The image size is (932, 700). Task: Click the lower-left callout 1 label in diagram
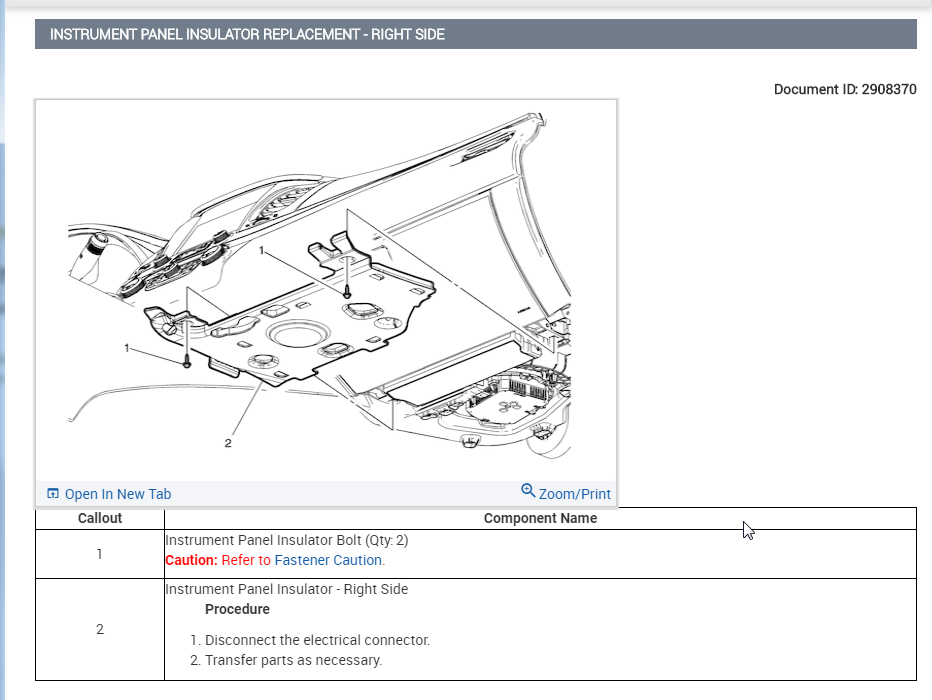coord(127,348)
